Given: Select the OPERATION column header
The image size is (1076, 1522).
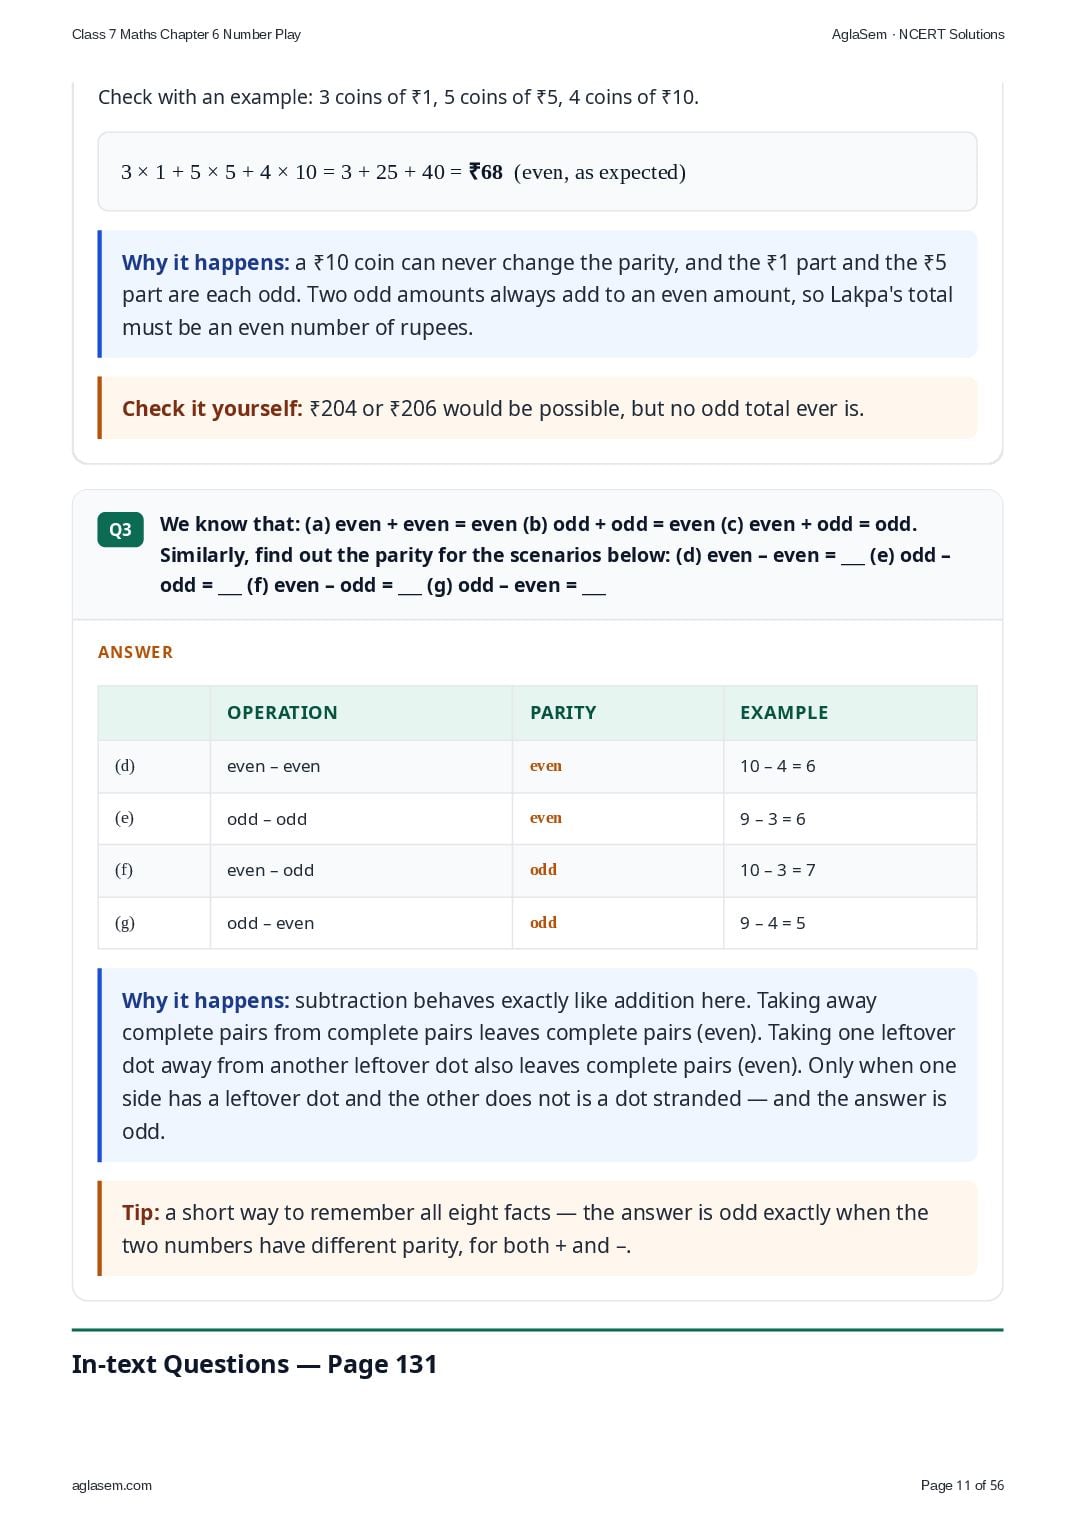Looking at the screenshot, I should pos(282,712).
